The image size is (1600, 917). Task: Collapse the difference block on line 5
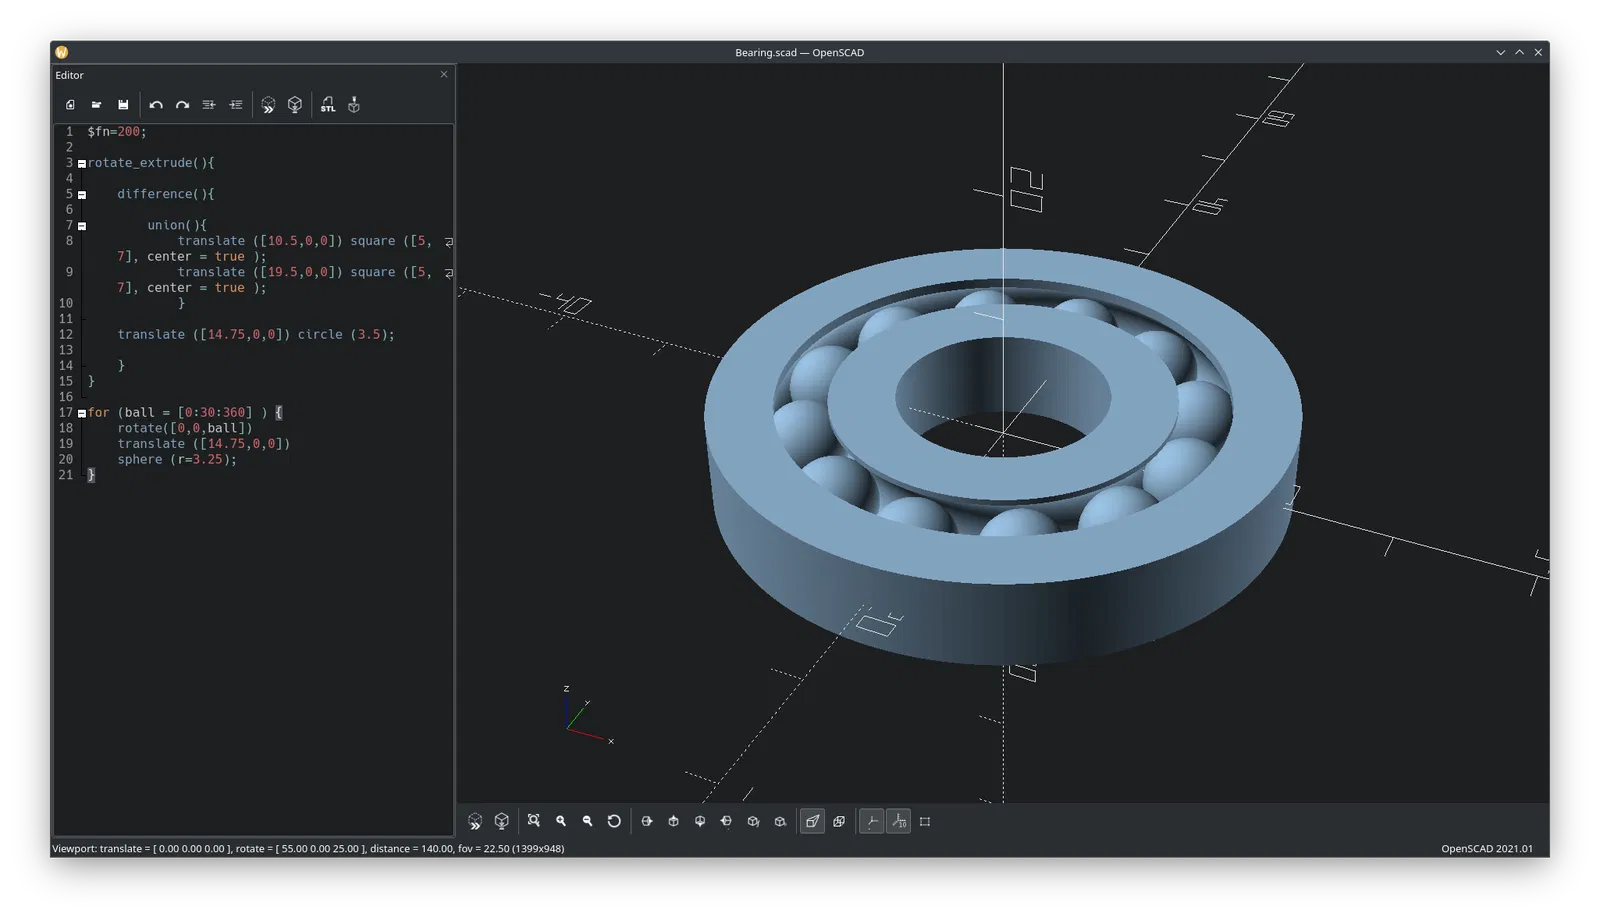coord(82,195)
